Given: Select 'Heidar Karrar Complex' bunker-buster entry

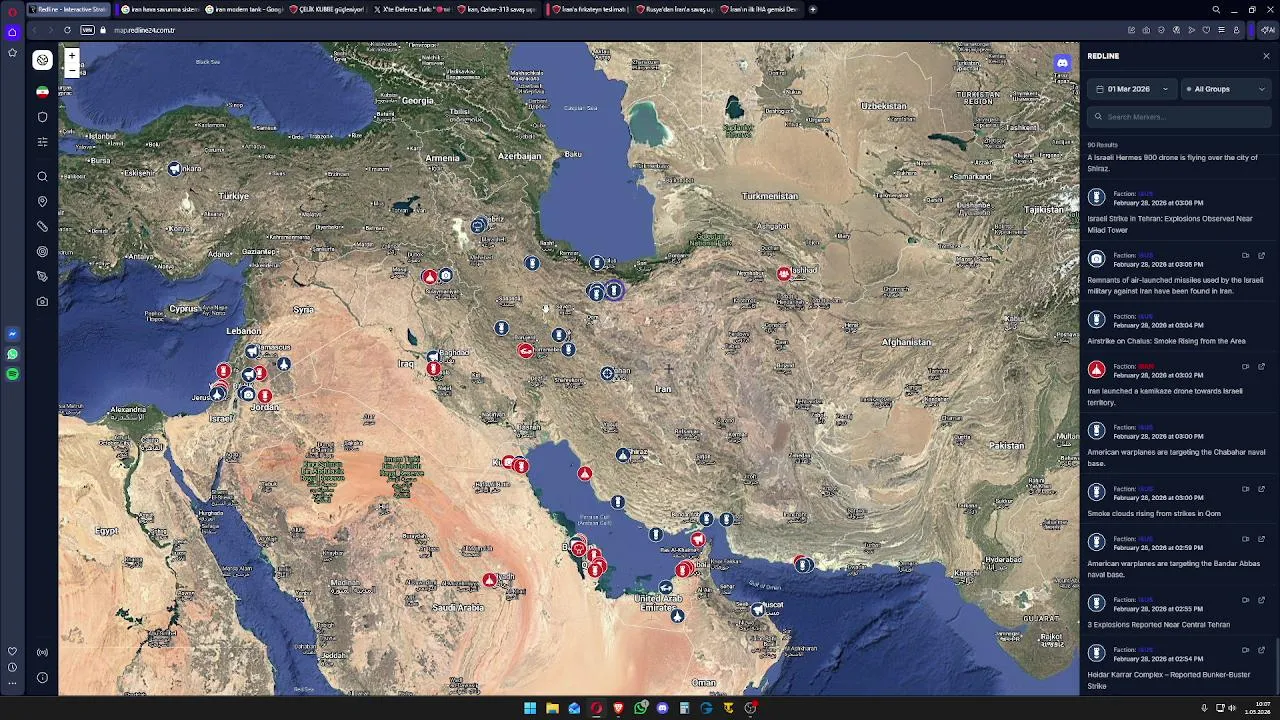Looking at the screenshot, I should point(1178,666).
